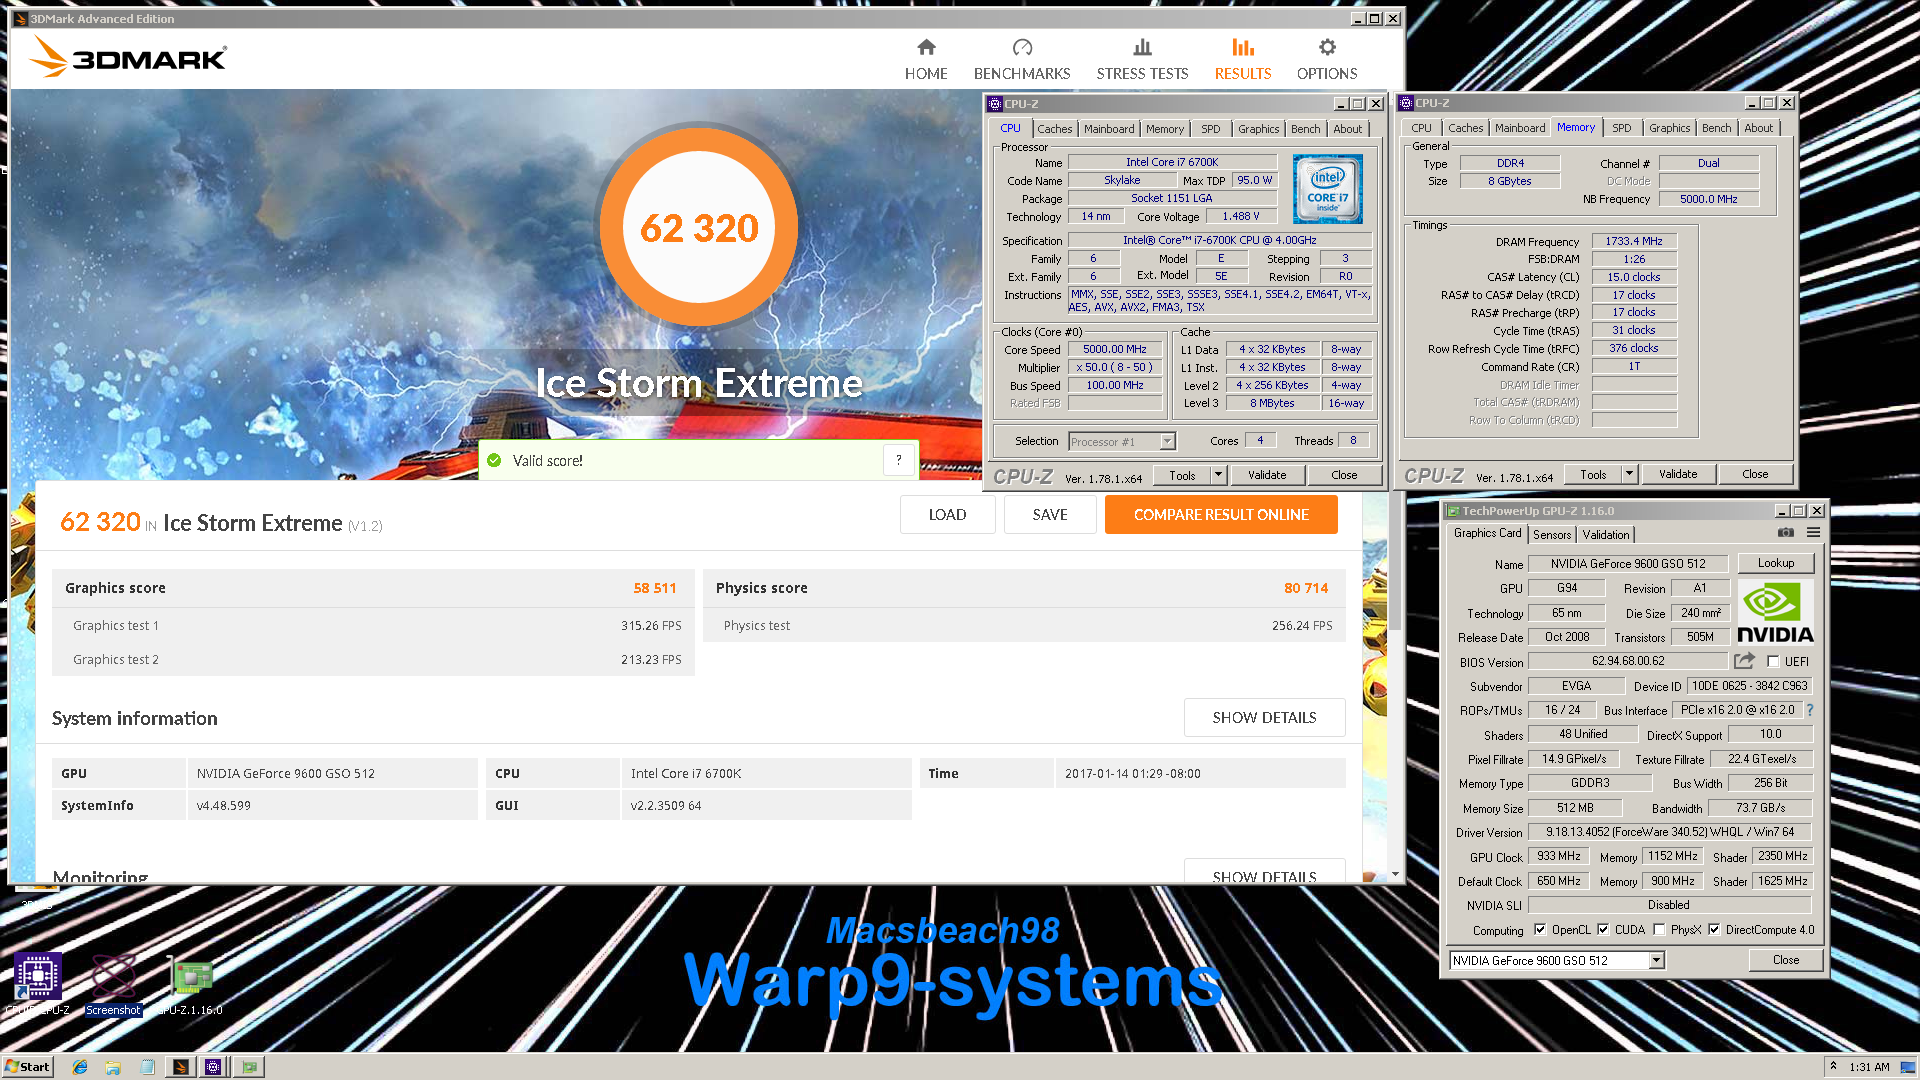Click SHOW DETAILS for System information
The height and width of the screenshot is (1080, 1920).
[1264, 717]
